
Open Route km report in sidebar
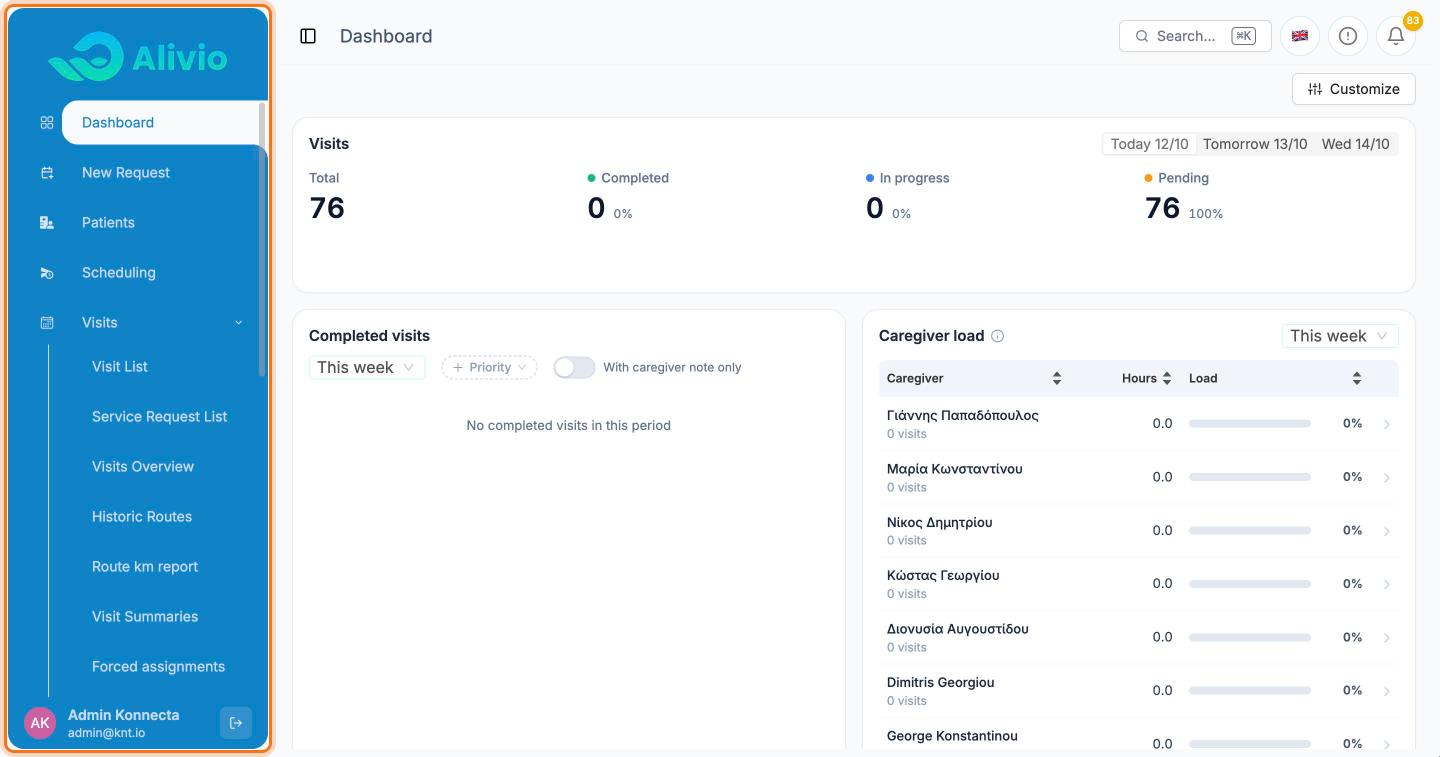tap(145, 566)
